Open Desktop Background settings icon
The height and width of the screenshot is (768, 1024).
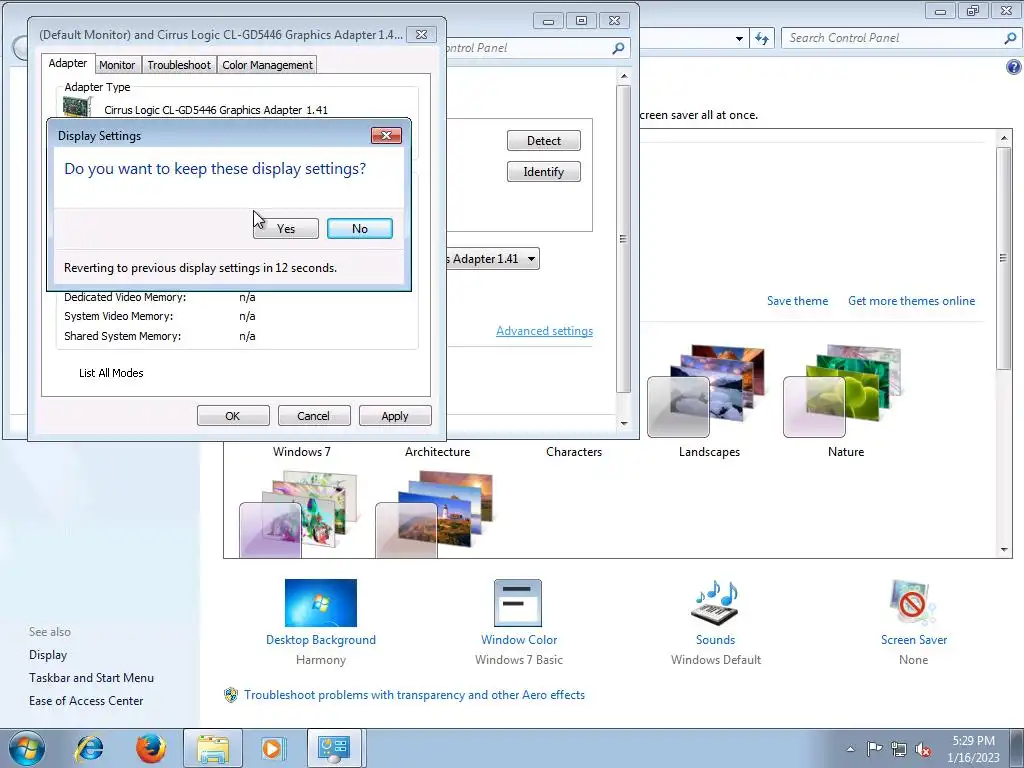click(321, 603)
